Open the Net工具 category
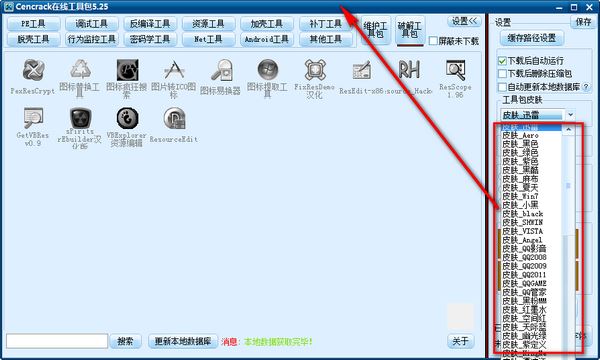The height and width of the screenshot is (360, 600). (x=208, y=39)
